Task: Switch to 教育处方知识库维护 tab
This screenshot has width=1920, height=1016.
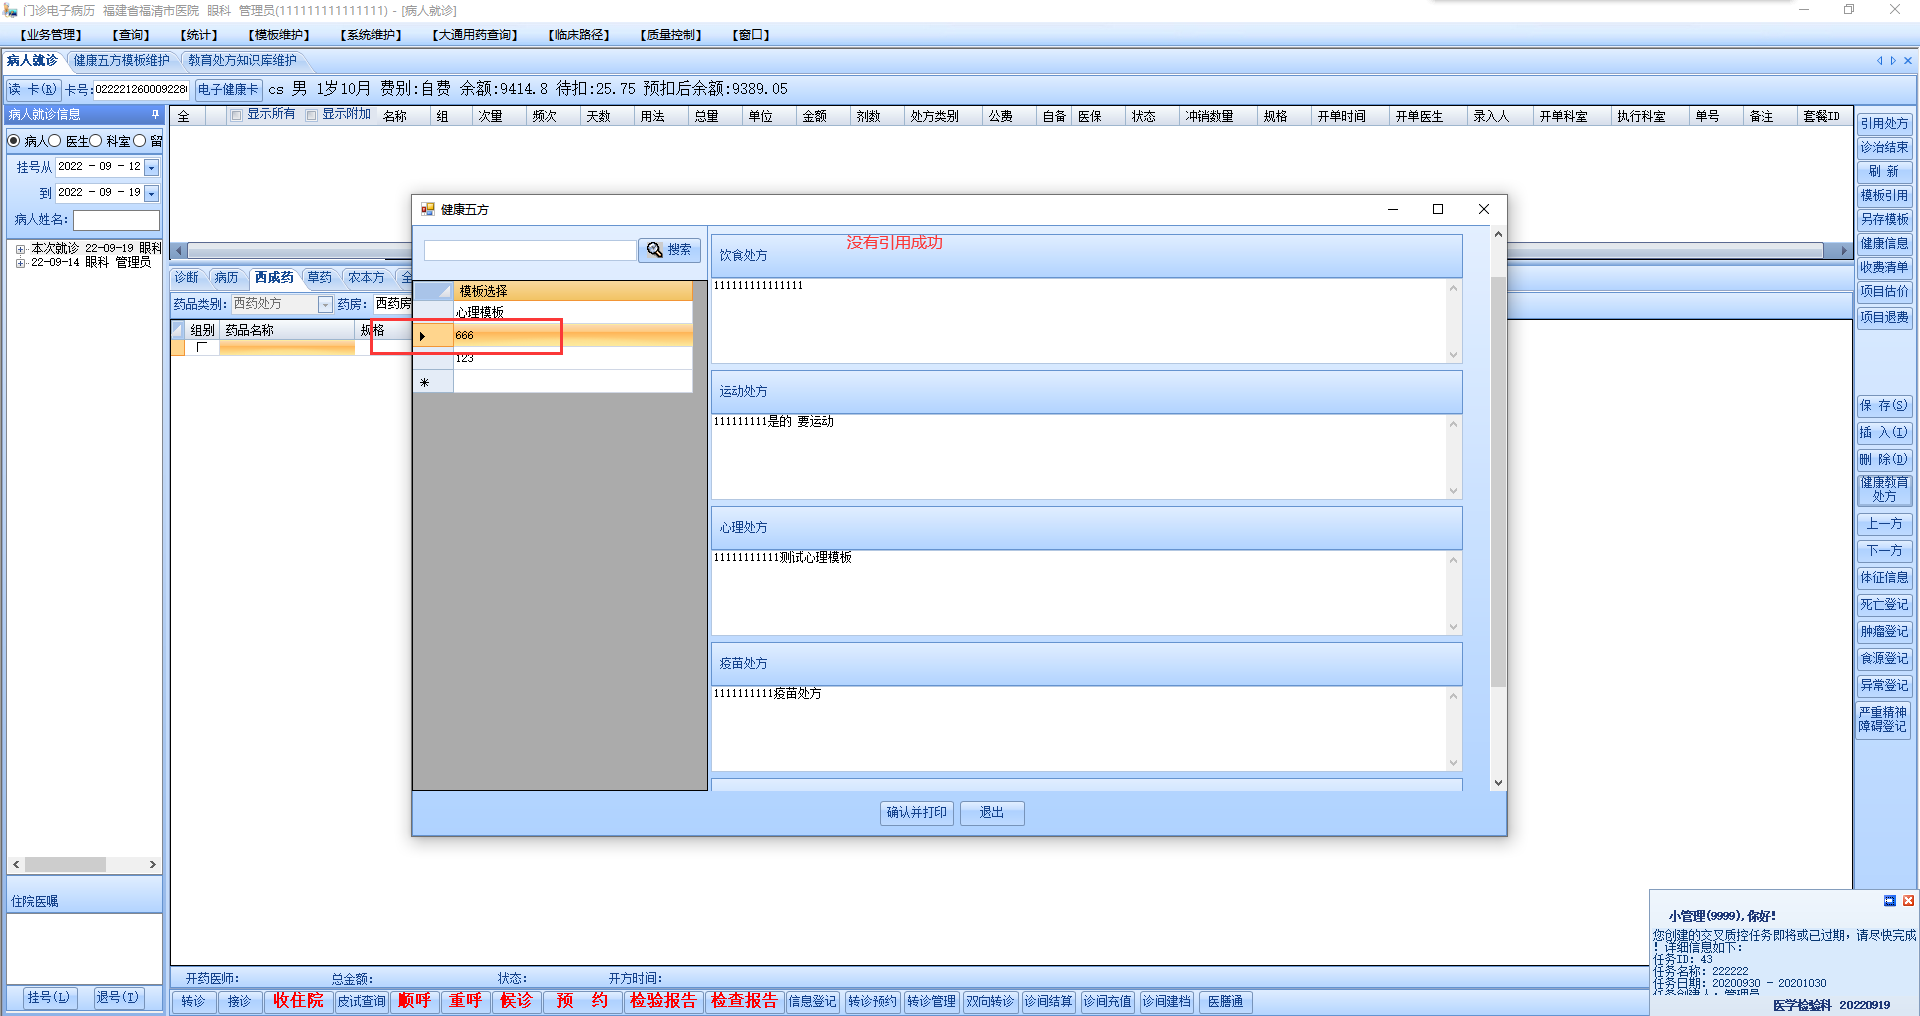Action: coord(242,61)
